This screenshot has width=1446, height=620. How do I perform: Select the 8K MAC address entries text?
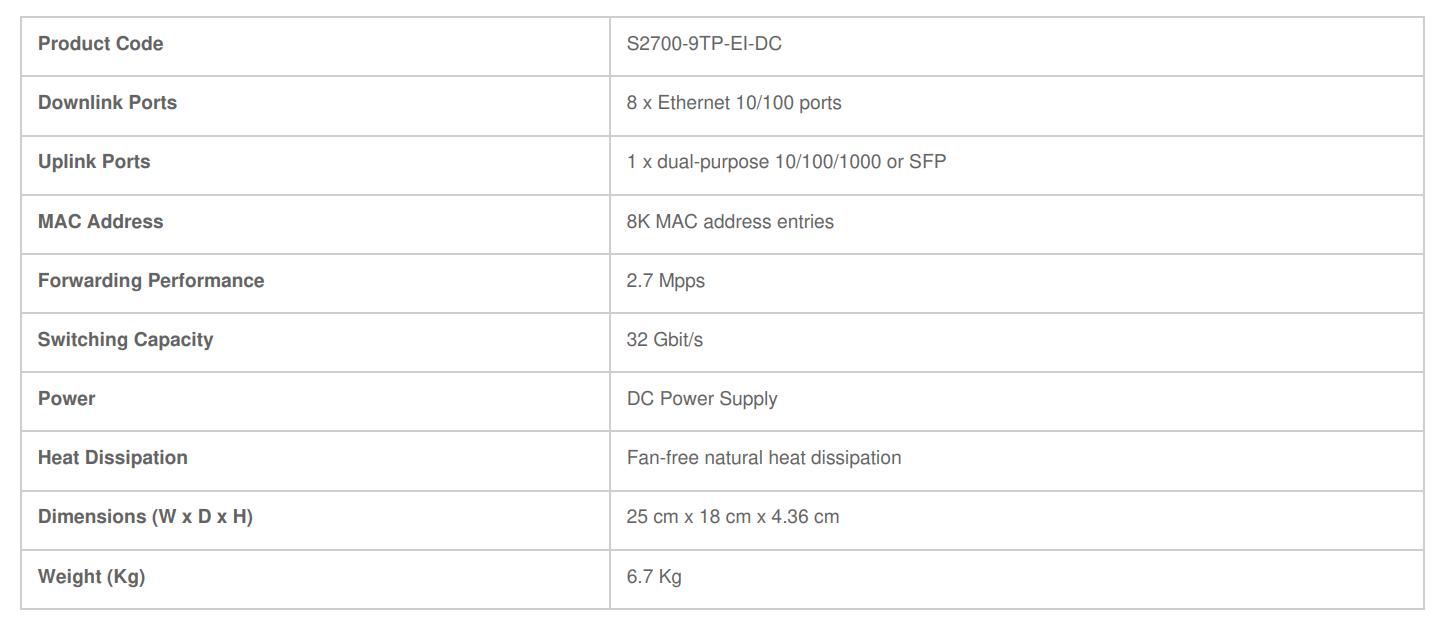pos(730,222)
